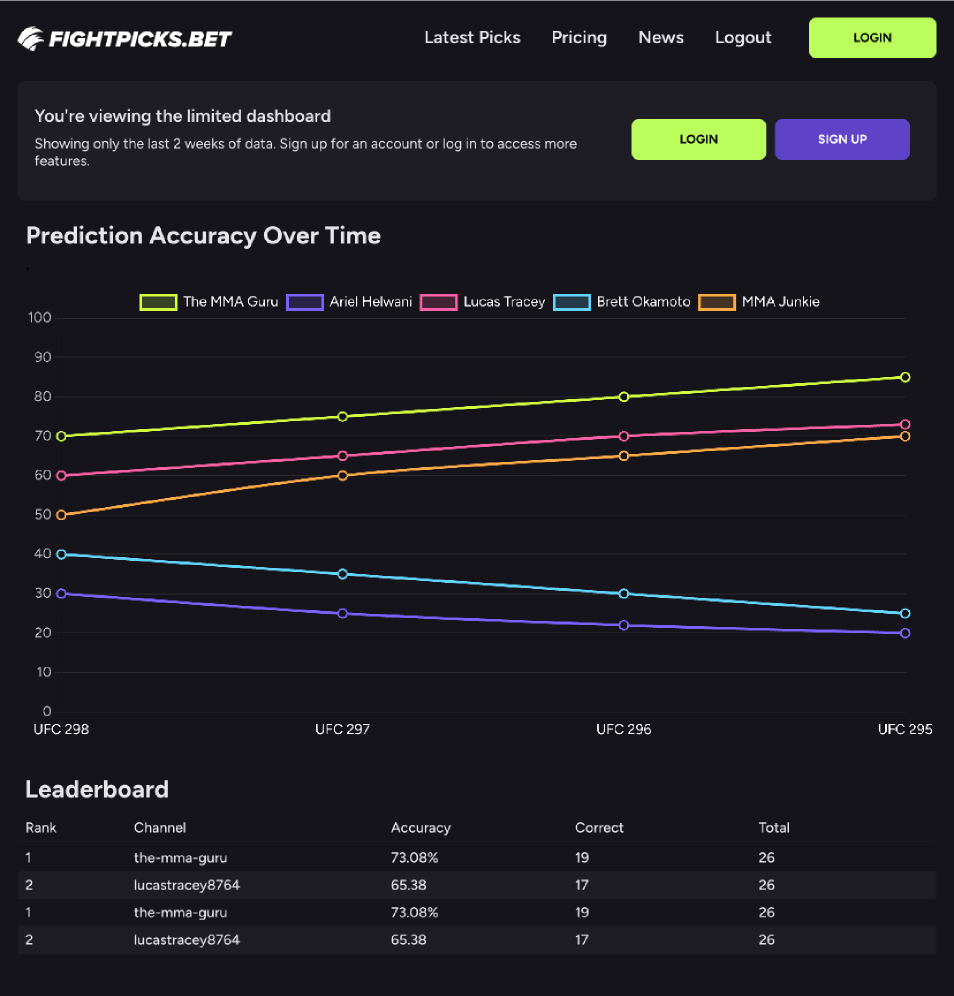Click Lucas Tracey point at UFC 296

624,436
